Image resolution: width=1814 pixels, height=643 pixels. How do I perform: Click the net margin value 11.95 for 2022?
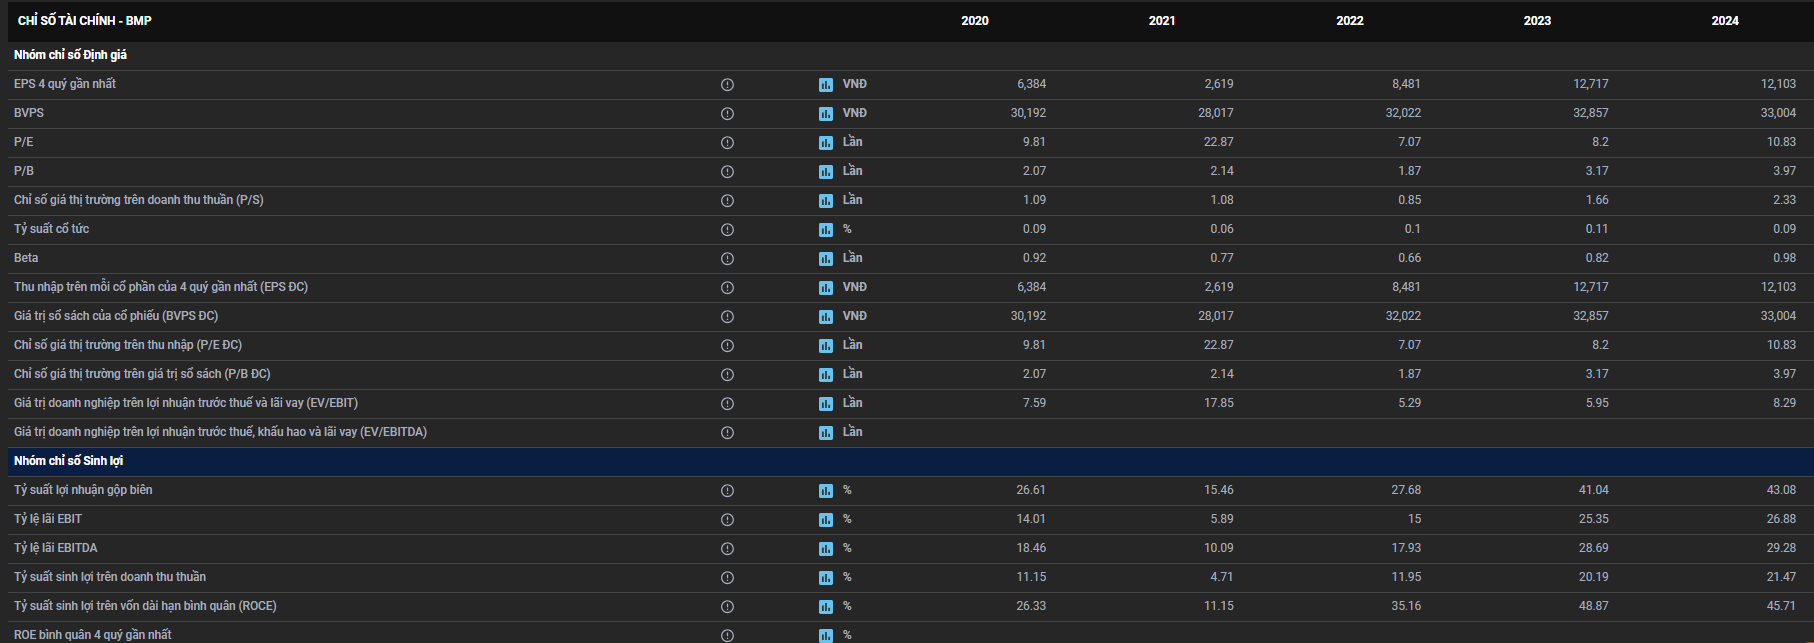(1406, 577)
